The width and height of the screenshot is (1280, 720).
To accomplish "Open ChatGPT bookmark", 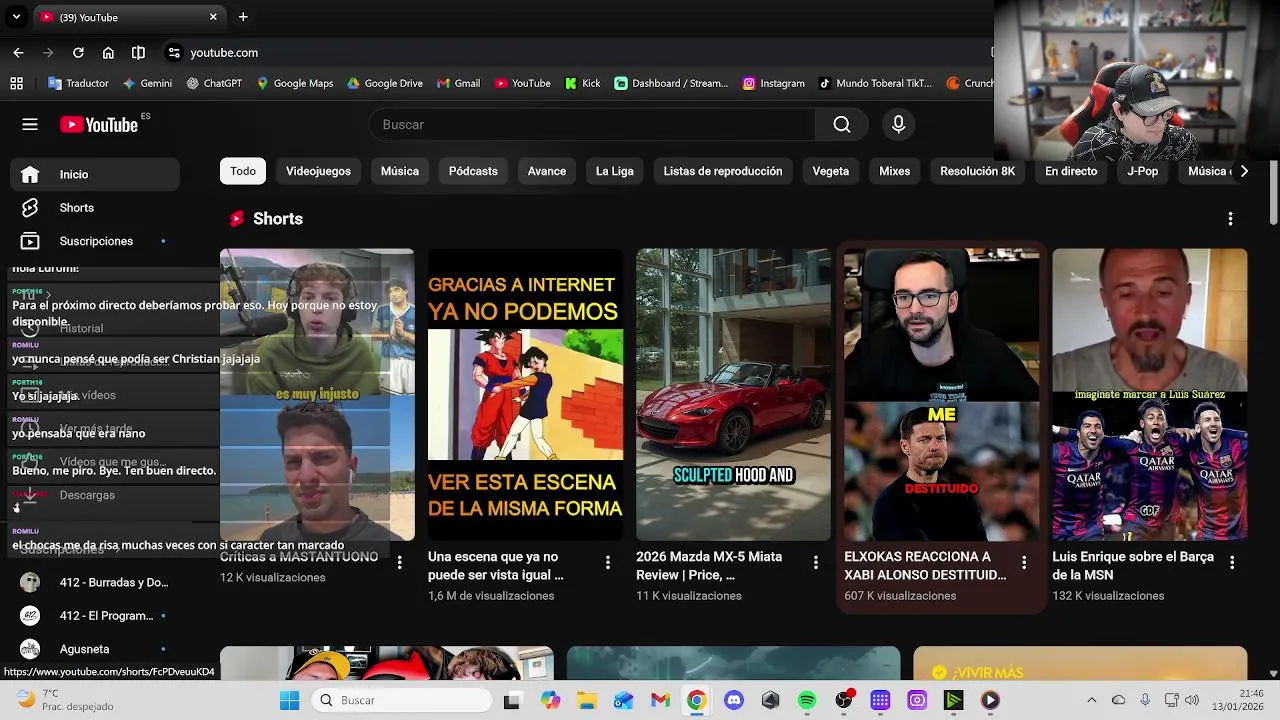I will click(214, 83).
